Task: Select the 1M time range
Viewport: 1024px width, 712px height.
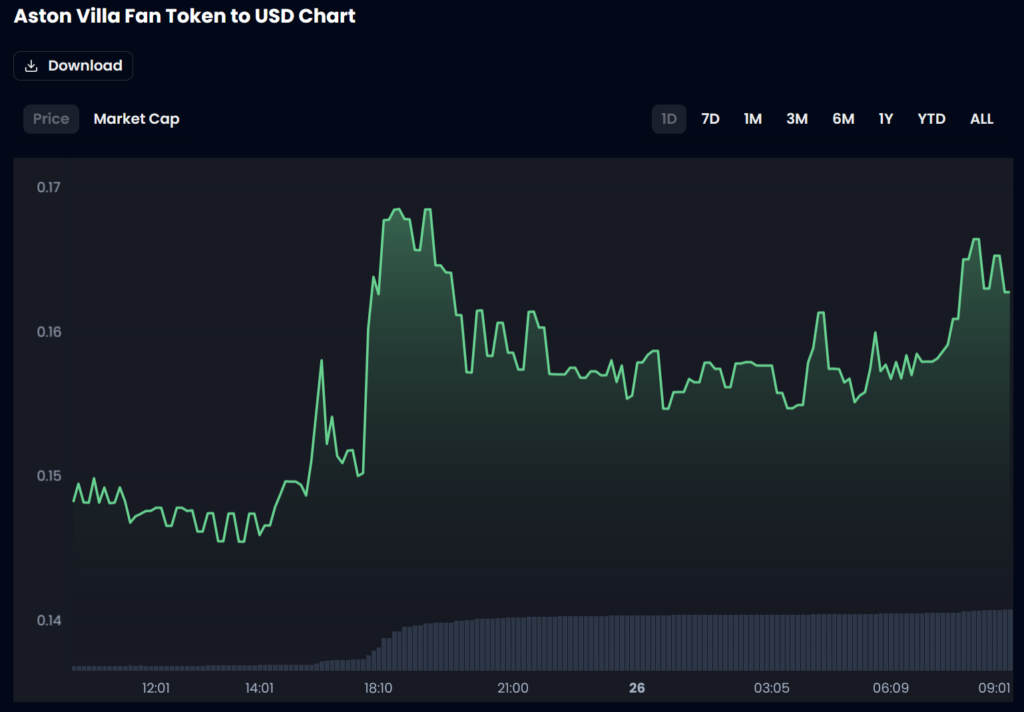Action: 753,119
